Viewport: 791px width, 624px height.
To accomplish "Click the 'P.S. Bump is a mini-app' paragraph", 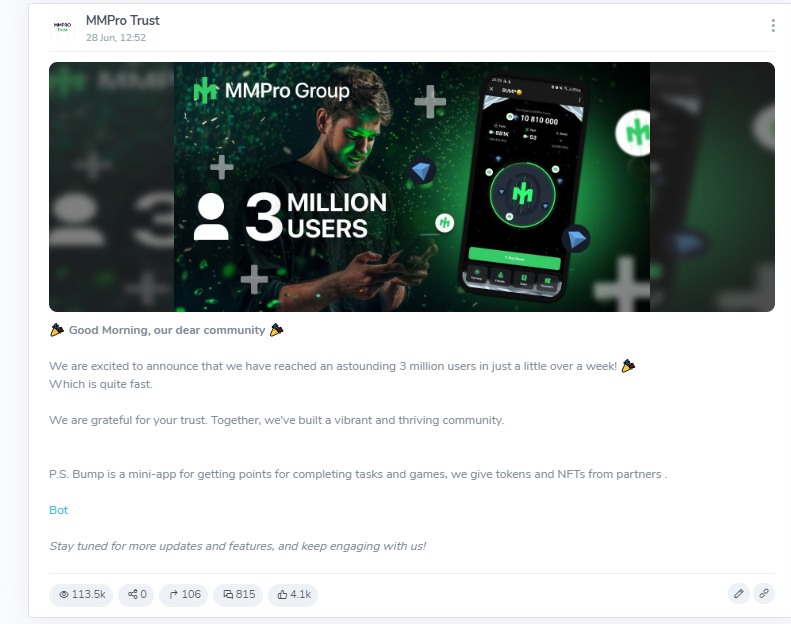I will [x=358, y=474].
